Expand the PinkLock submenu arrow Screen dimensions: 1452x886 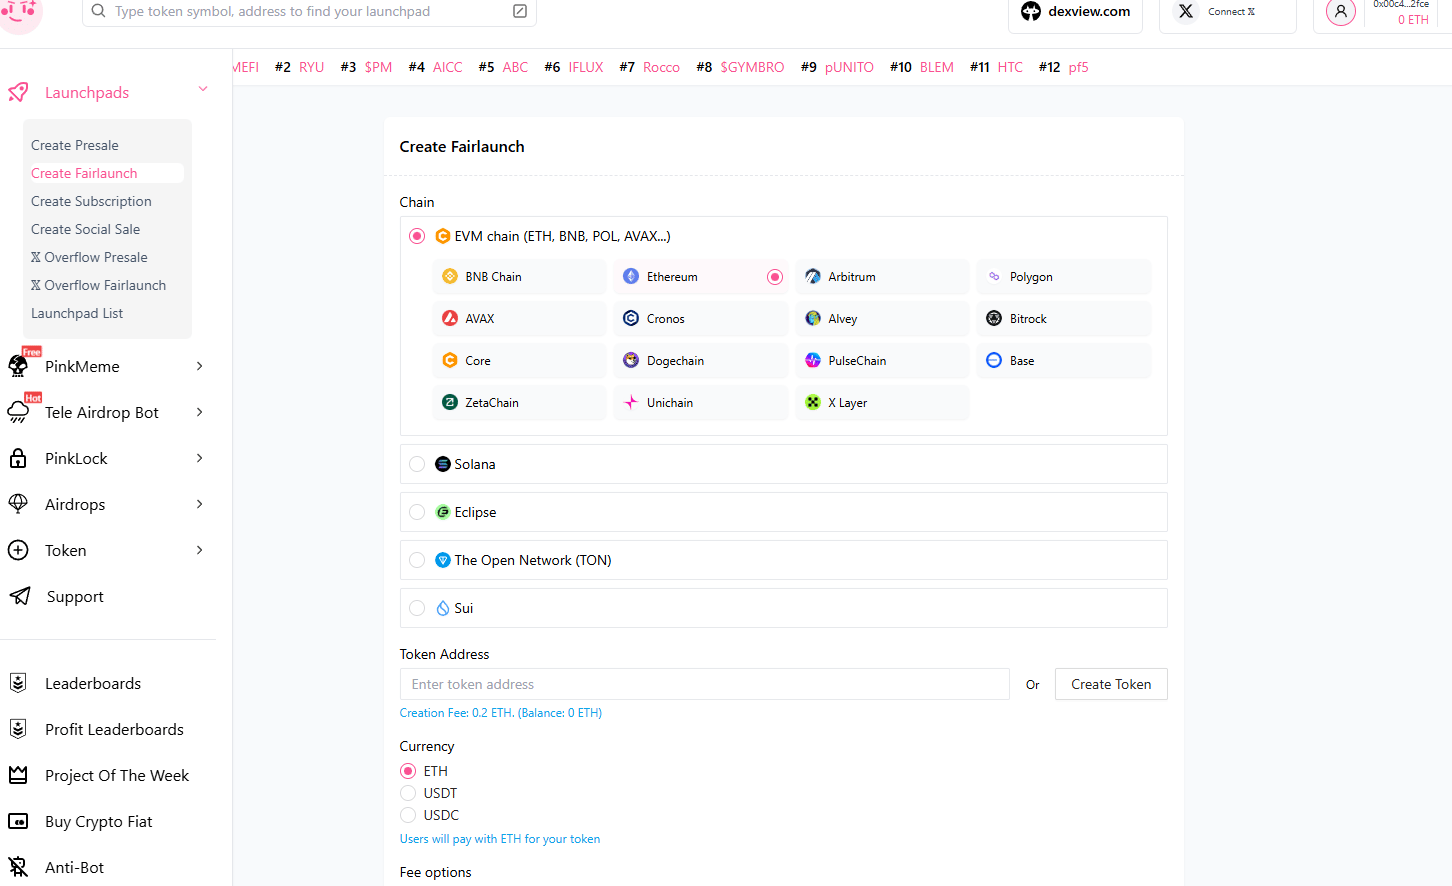(200, 458)
